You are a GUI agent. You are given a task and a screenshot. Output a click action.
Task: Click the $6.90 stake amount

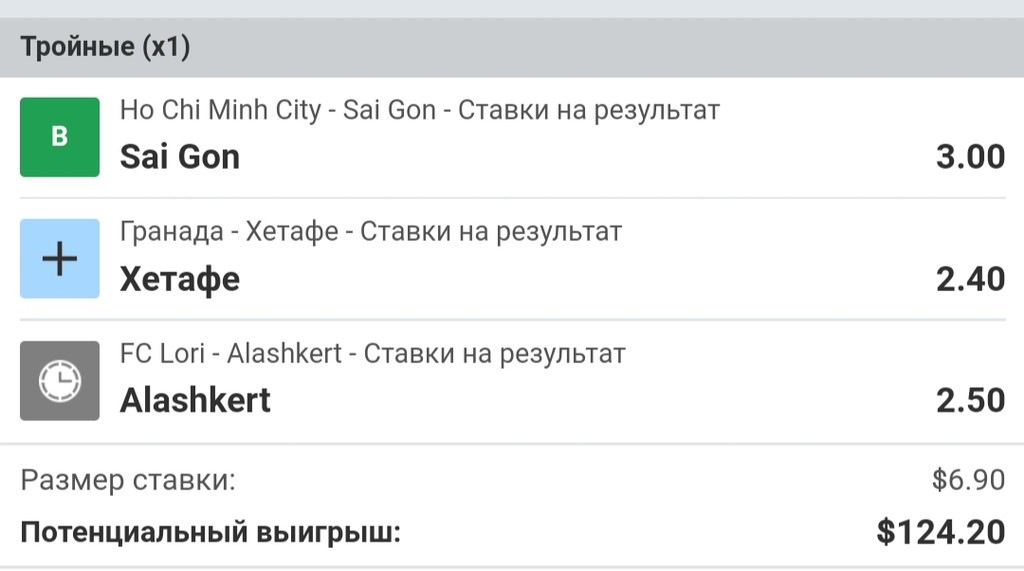pyautogui.click(x=968, y=480)
